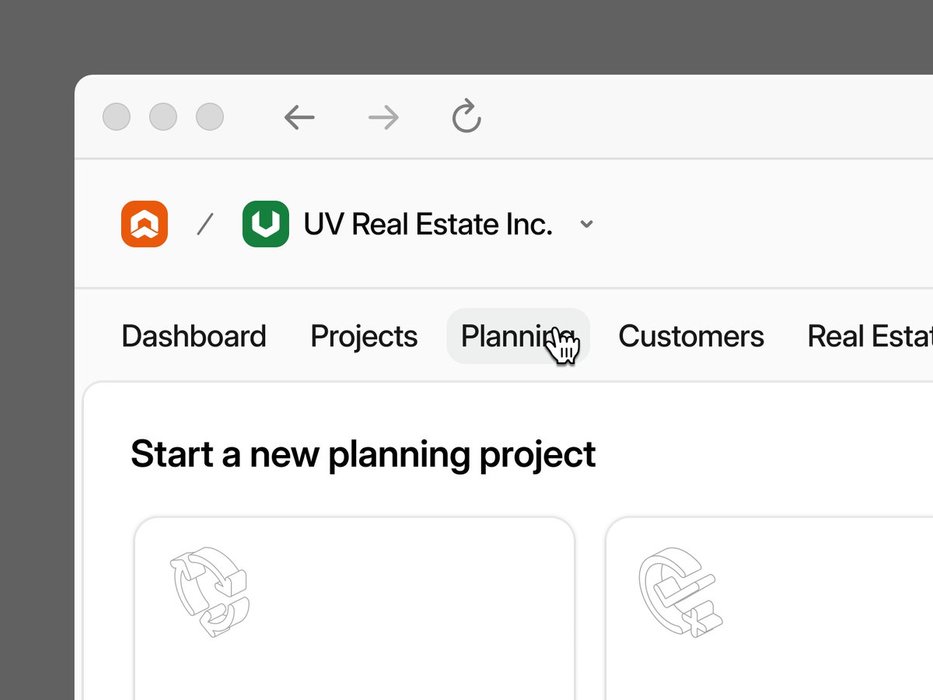Minimize the window with the middle circle

pyautogui.click(x=163, y=117)
